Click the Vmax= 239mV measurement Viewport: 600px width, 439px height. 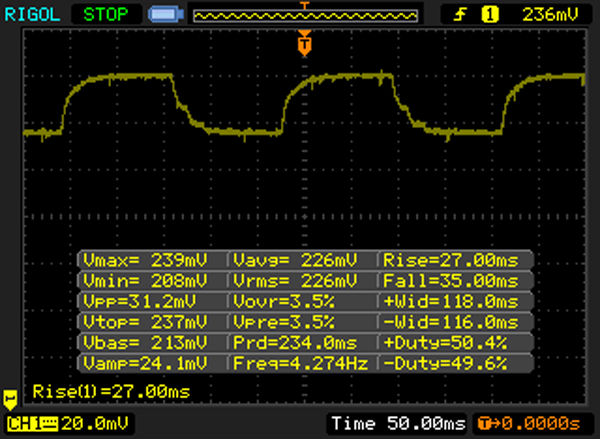[145, 260]
